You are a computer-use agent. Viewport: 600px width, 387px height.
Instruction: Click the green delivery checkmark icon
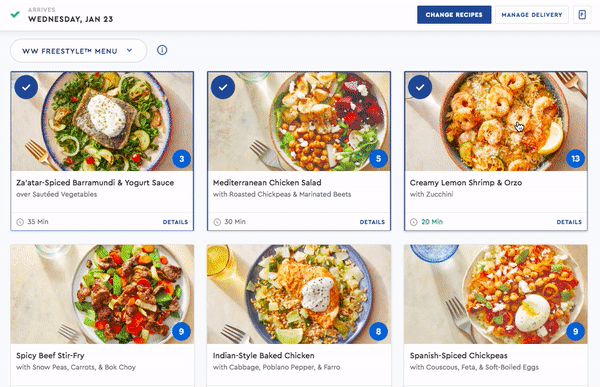(15, 15)
